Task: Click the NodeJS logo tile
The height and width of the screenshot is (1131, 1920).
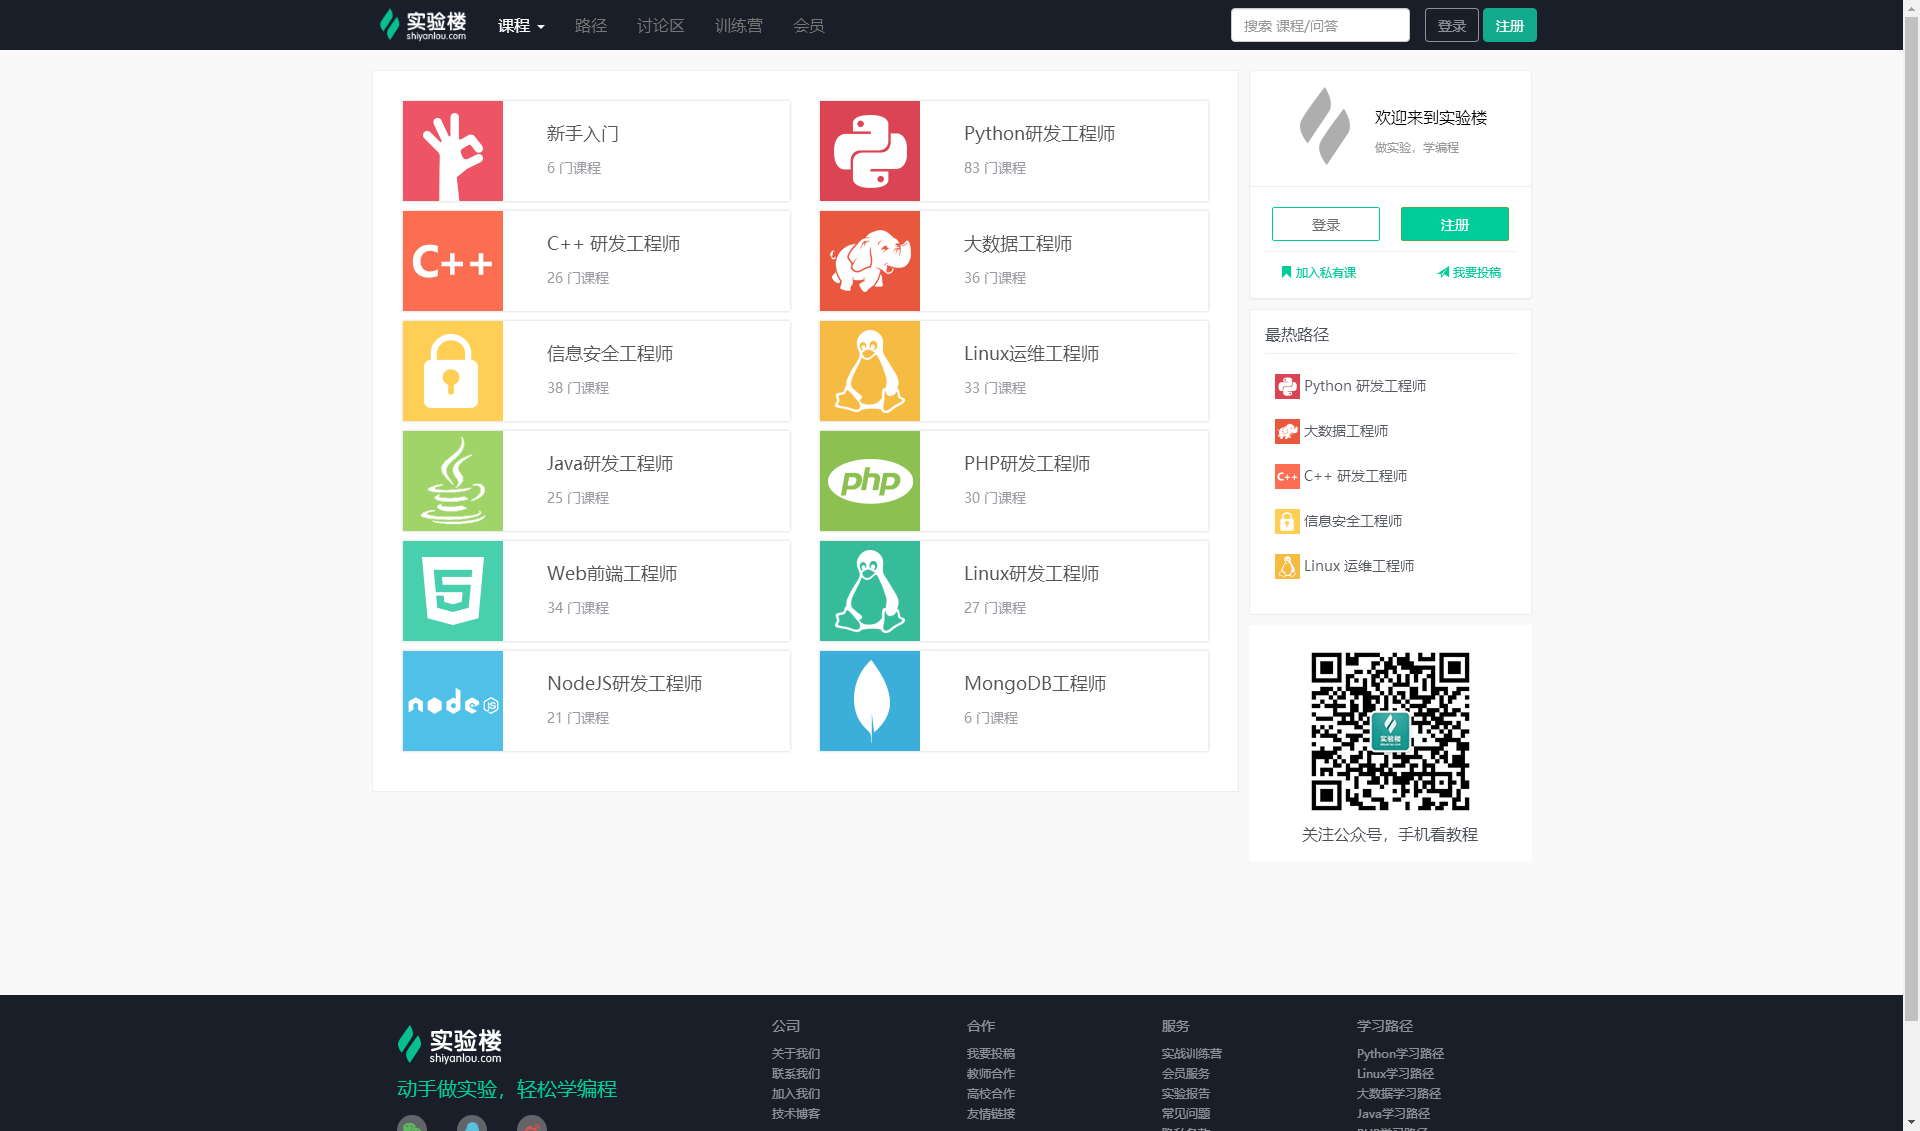Action: point(452,701)
